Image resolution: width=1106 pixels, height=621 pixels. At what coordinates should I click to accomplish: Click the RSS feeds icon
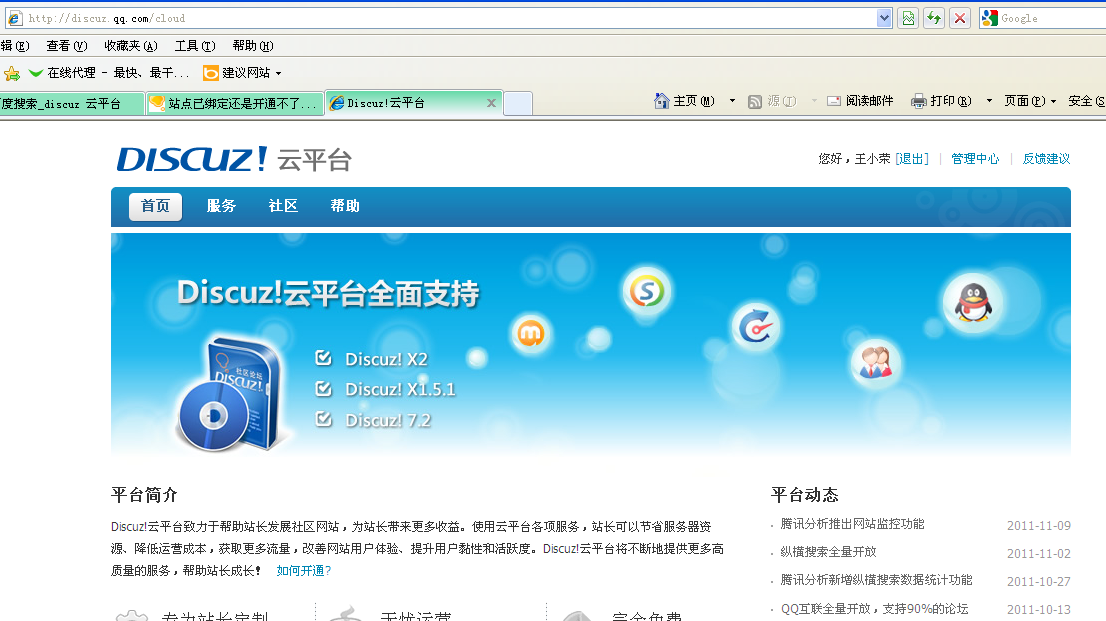tap(755, 102)
